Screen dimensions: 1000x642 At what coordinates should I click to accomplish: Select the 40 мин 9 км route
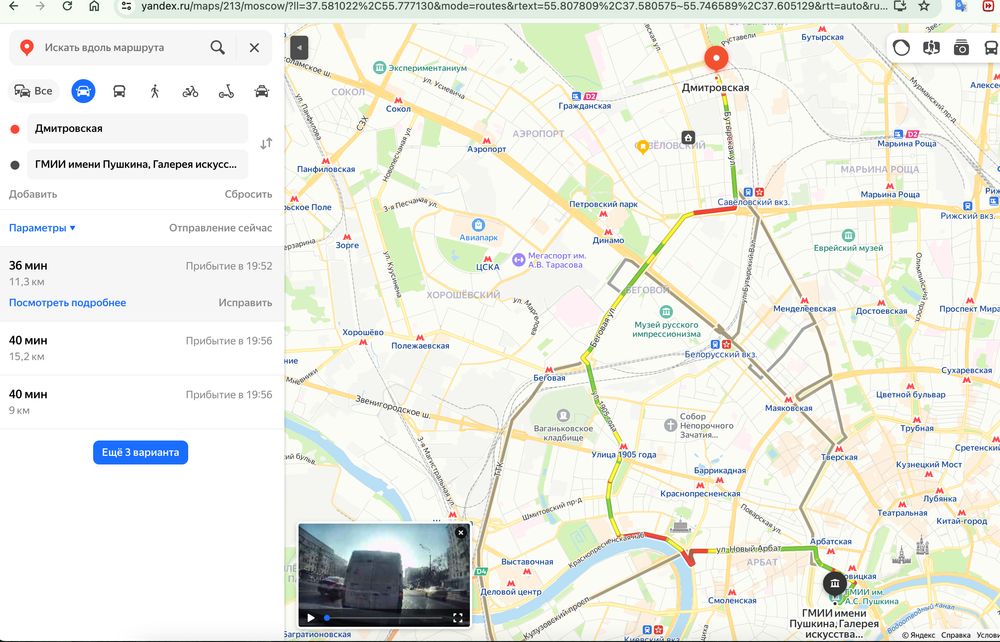point(140,402)
